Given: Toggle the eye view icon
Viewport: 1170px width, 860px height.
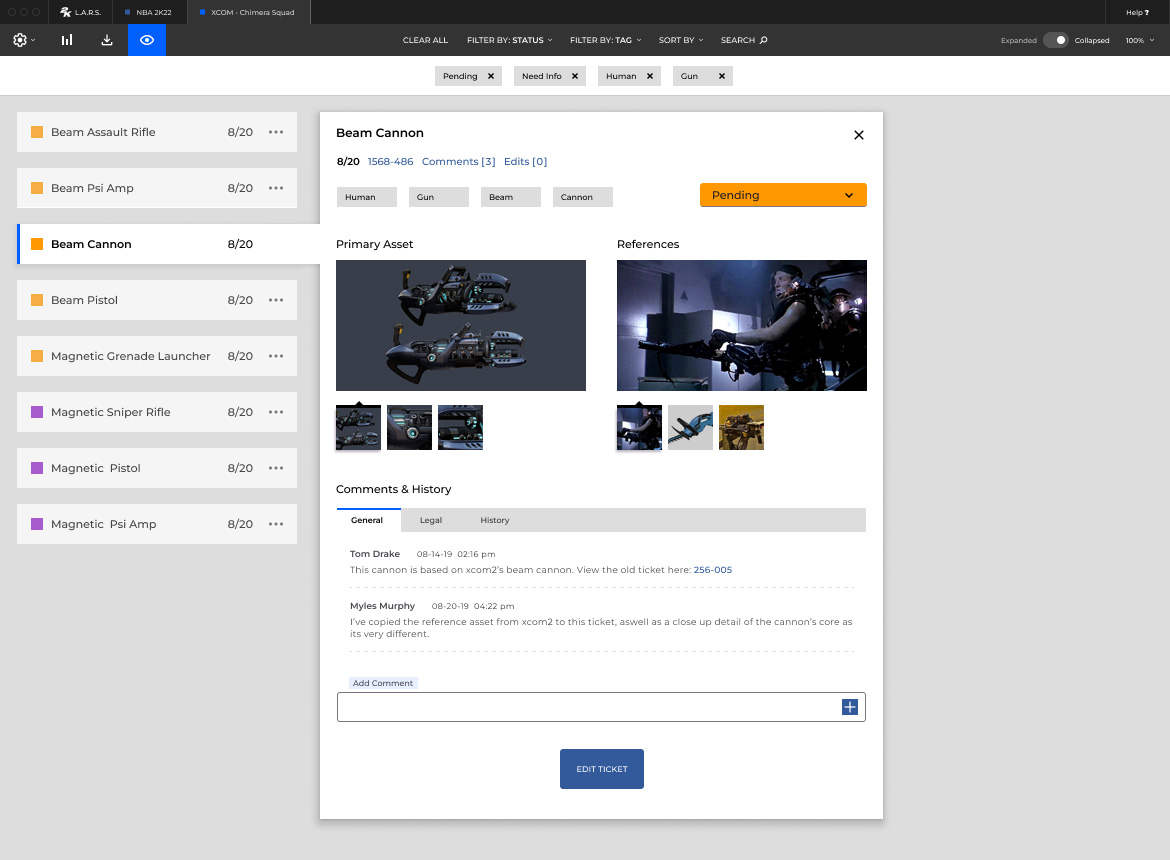Looking at the screenshot, I should tap(147, 40).
